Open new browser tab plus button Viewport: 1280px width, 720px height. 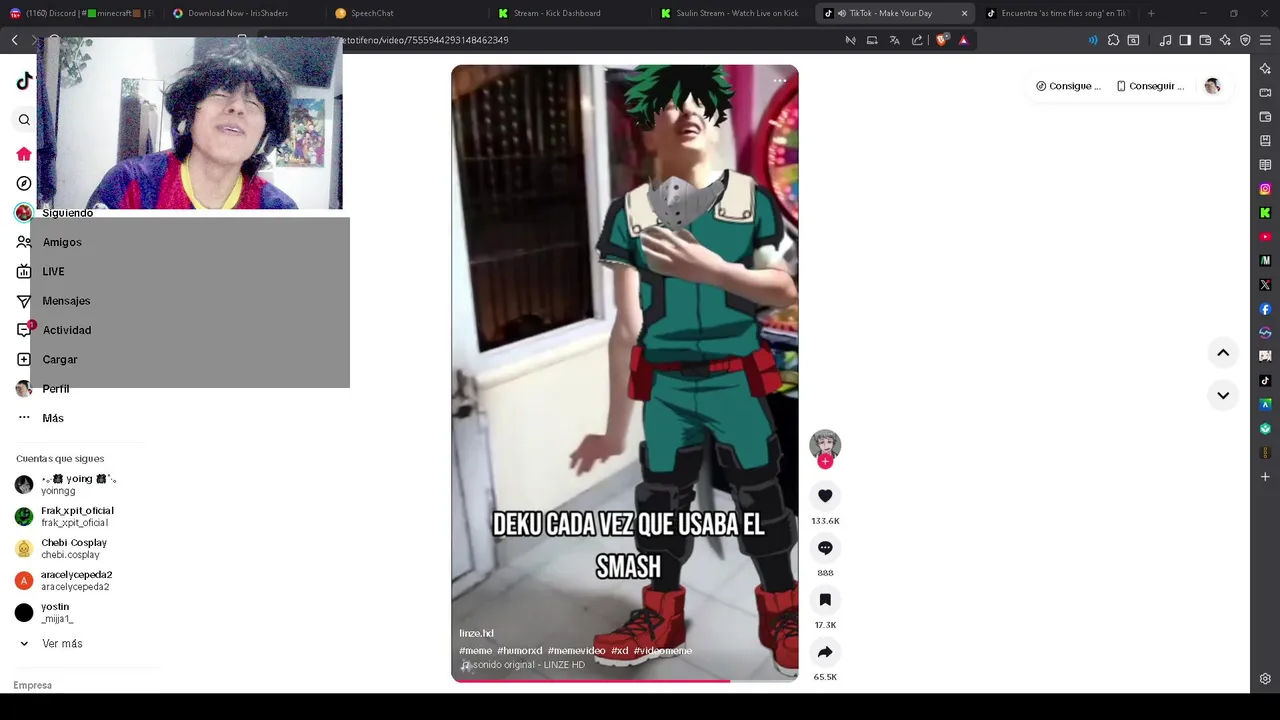pos(1151,13)
